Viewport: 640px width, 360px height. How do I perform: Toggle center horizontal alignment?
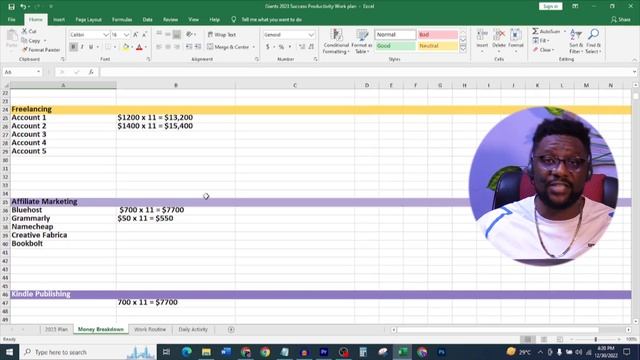[x=168, y=47]
